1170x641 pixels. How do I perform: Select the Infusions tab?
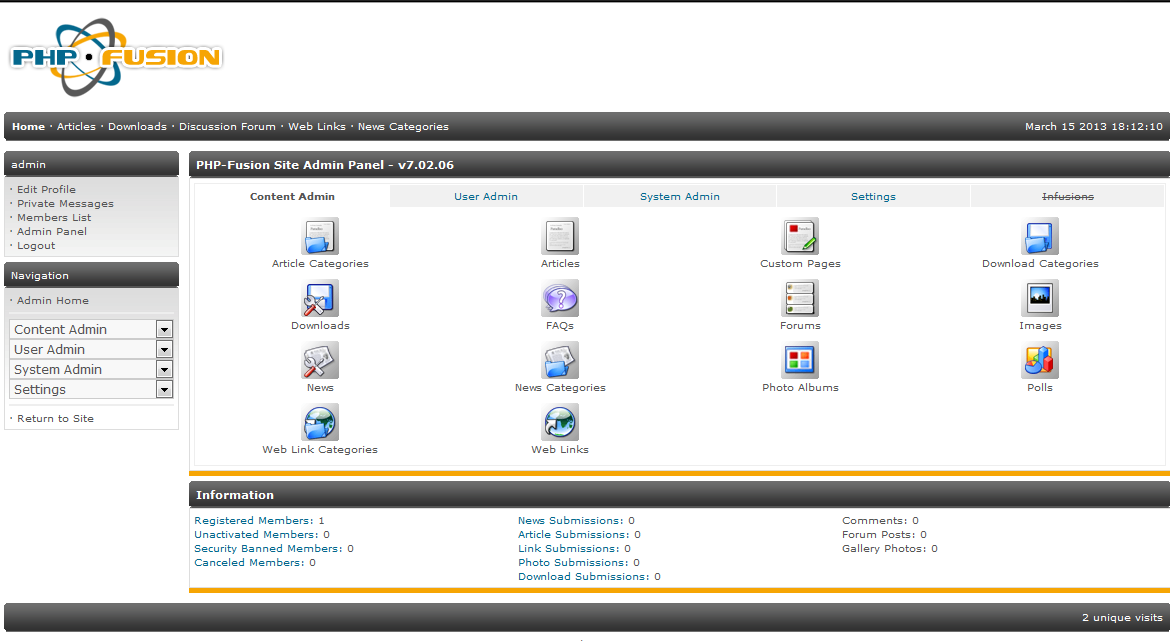(1067, 196)
